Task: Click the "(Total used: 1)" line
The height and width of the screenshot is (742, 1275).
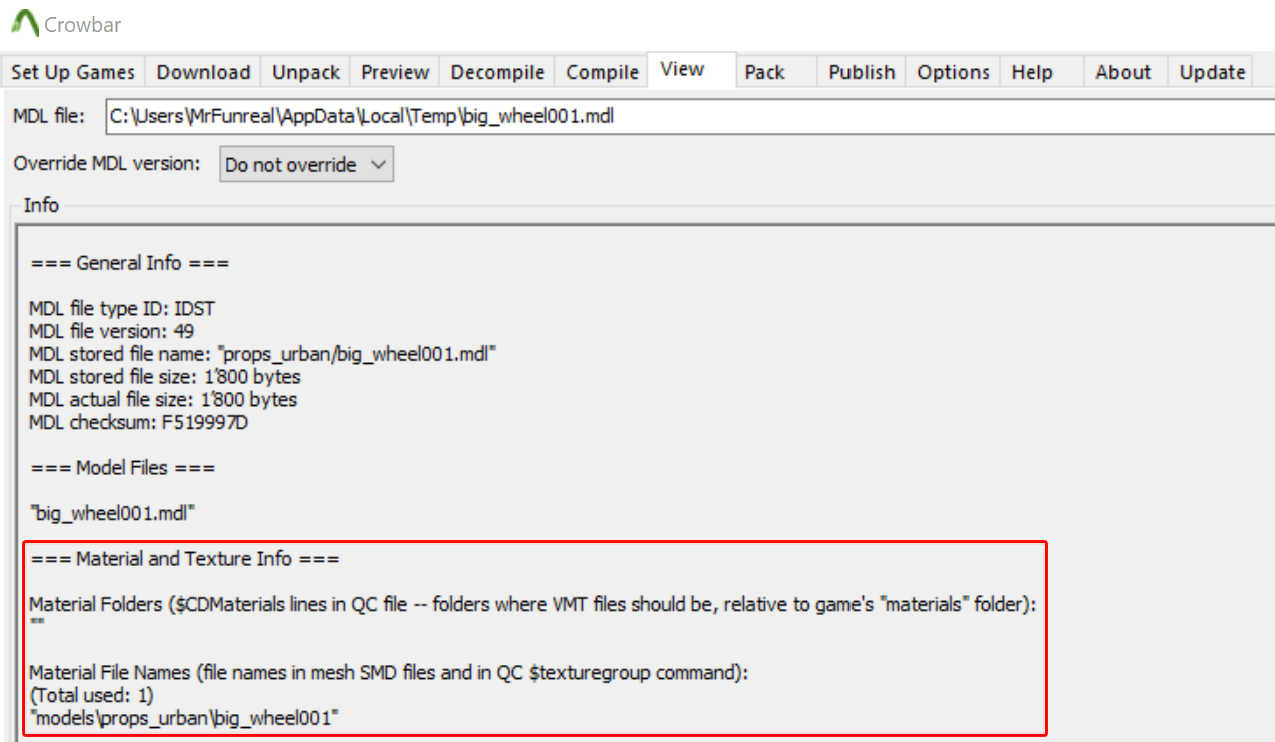Action: [x=91, y=695]
